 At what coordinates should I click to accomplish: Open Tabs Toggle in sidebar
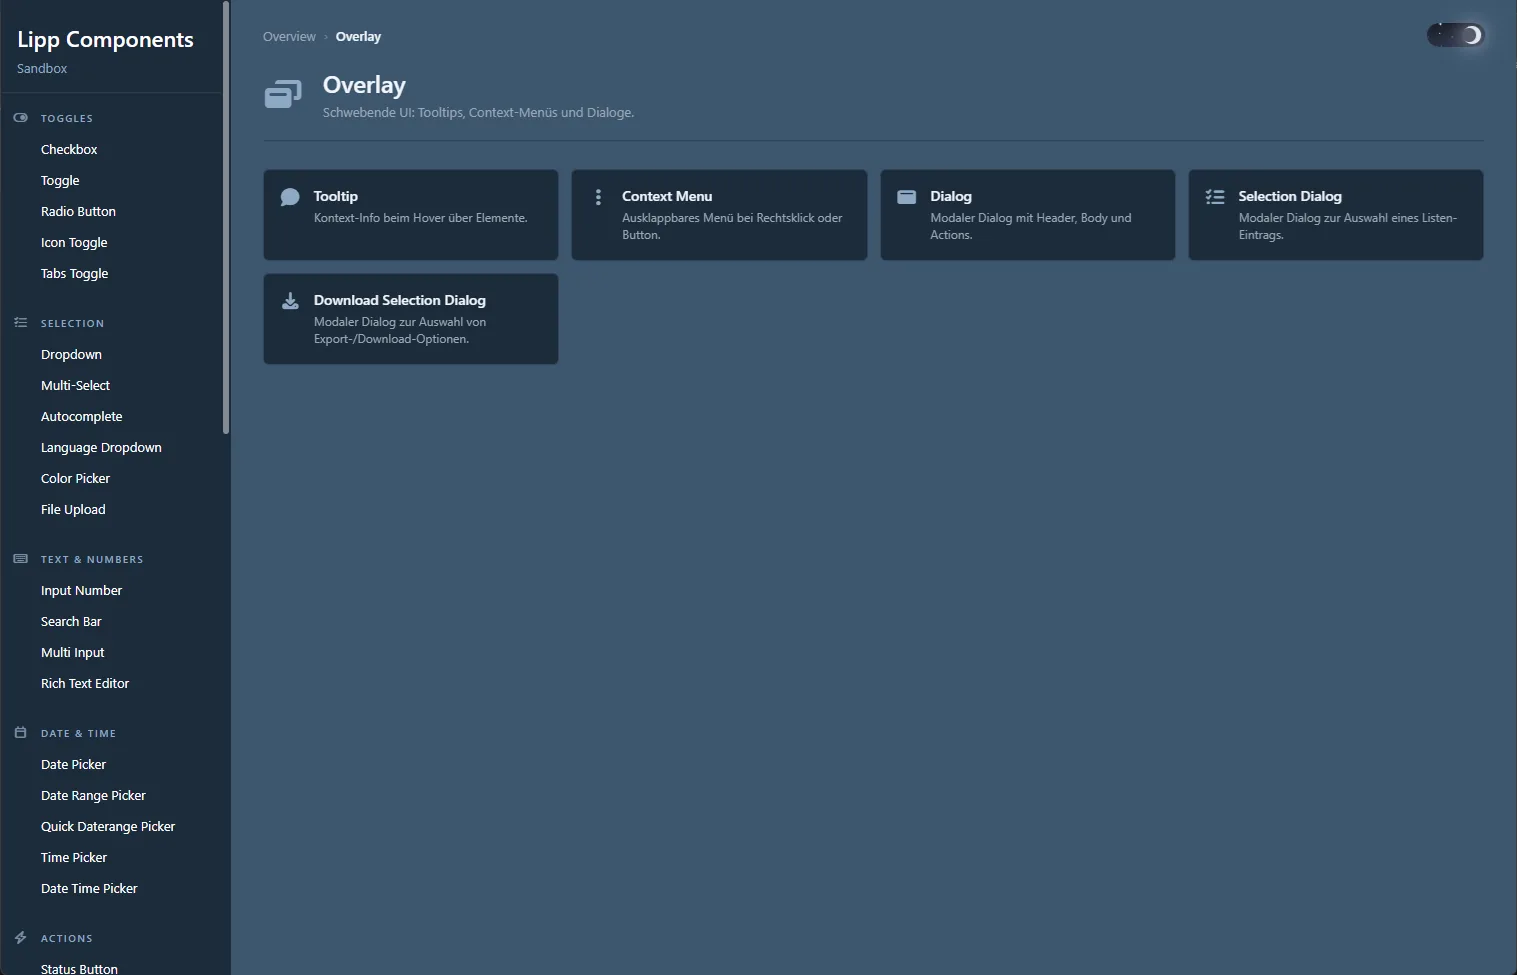tap(74, 273)
